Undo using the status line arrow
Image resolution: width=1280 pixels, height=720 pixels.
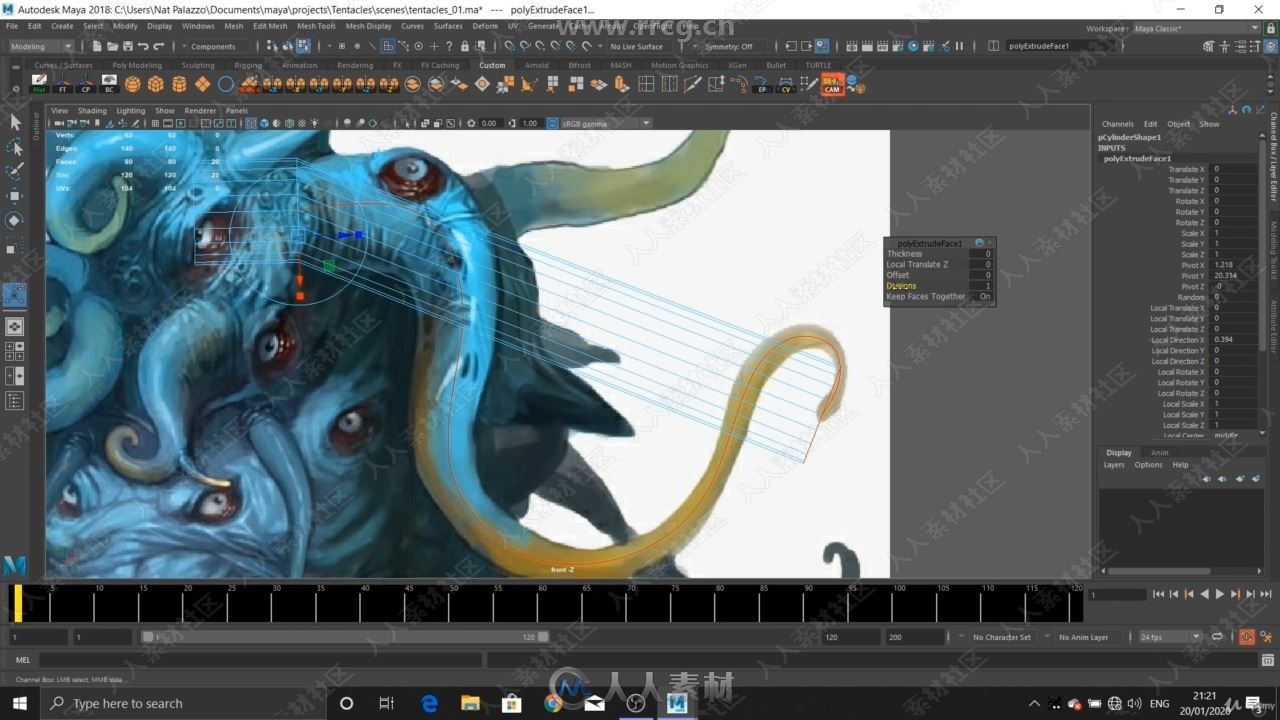tap(143, 46)
